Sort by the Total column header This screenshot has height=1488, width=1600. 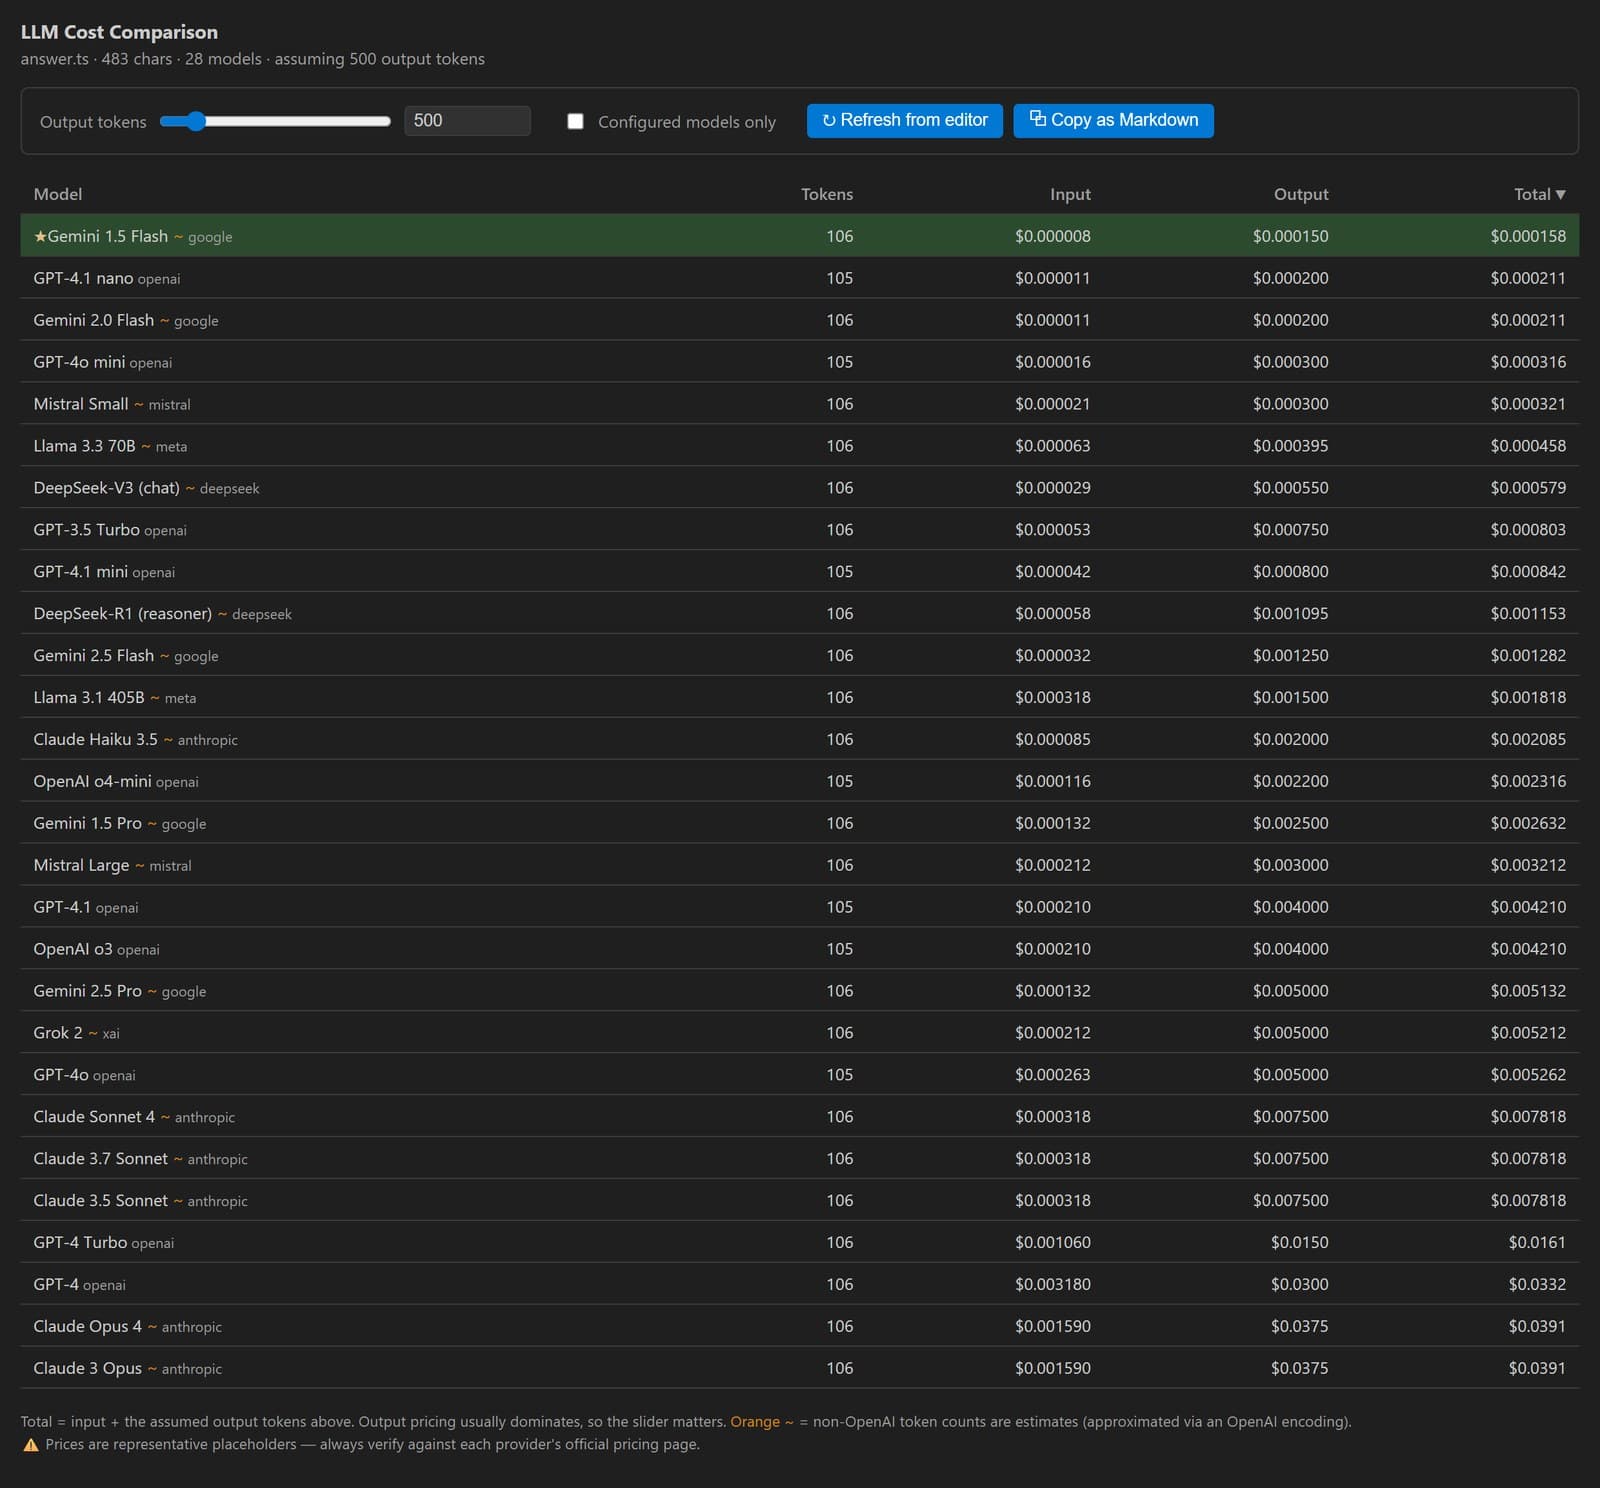1540,194
